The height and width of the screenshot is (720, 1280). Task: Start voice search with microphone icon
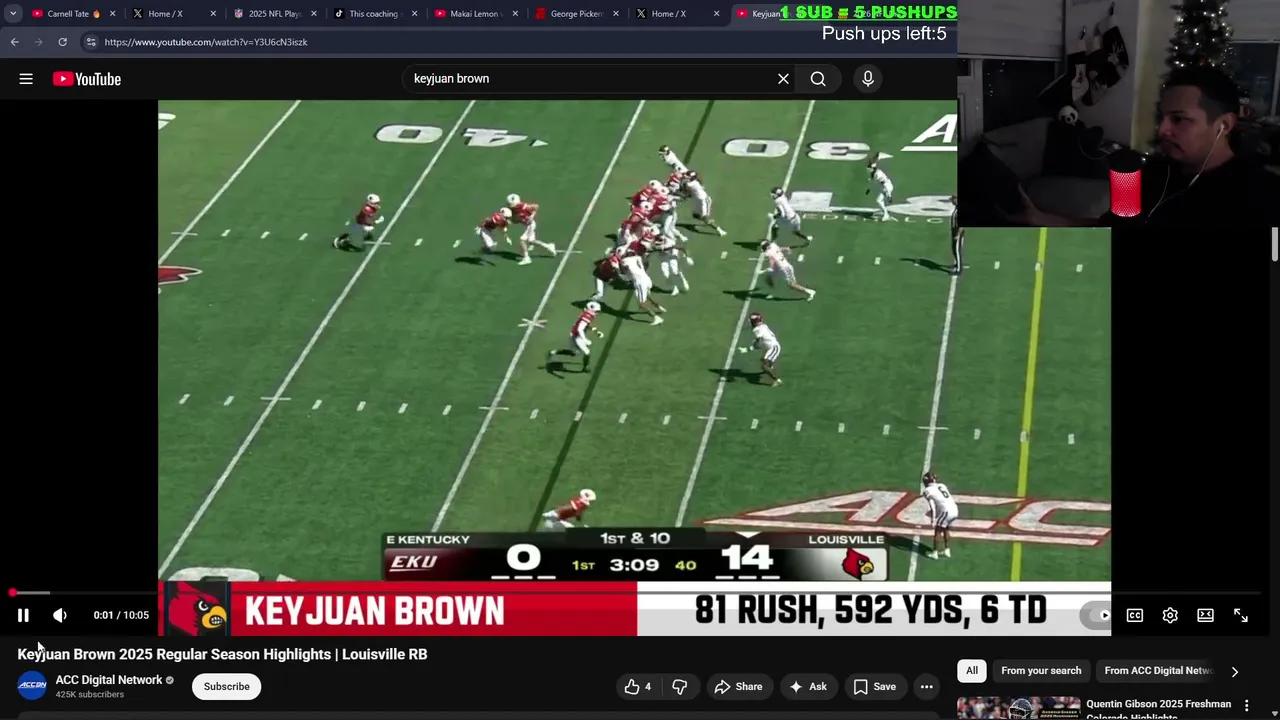coord(868,79)
